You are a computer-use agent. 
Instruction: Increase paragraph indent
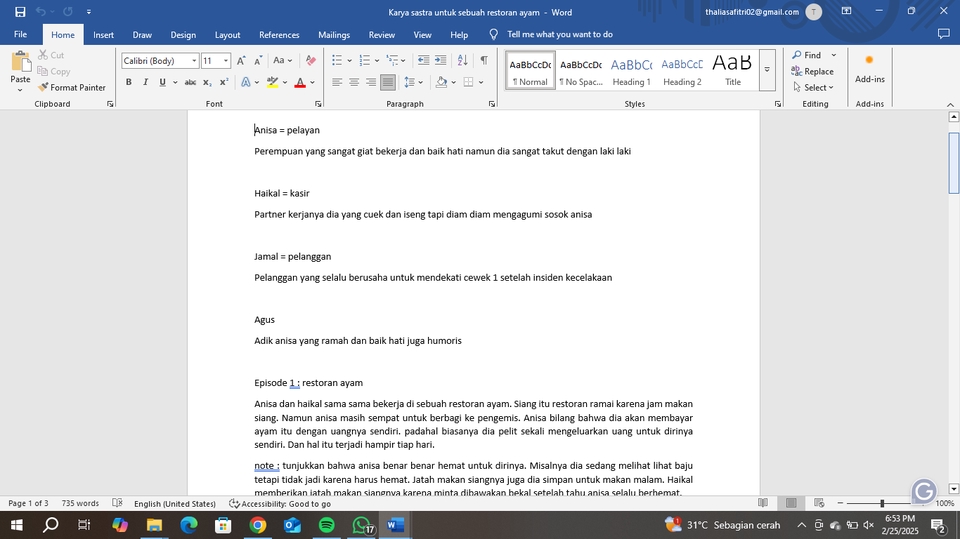click(440, 61)
